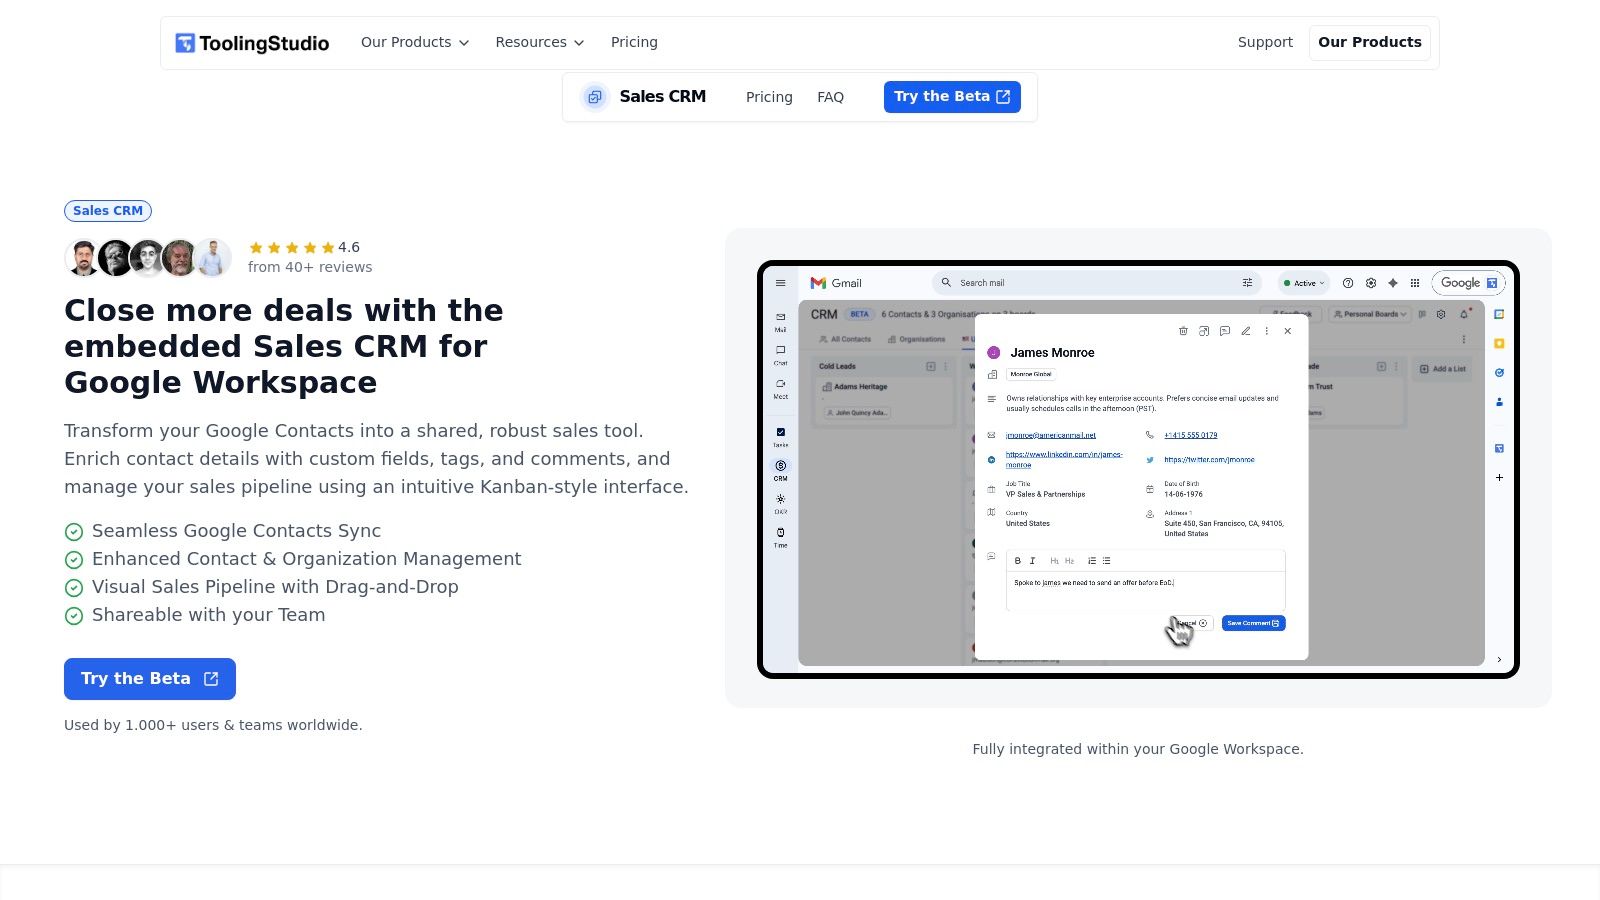This screenshot has height=900, width=1600.
Task: Toggle the bulleted list formatting option
Action: pyautogui.click(x=1107, y=560)
